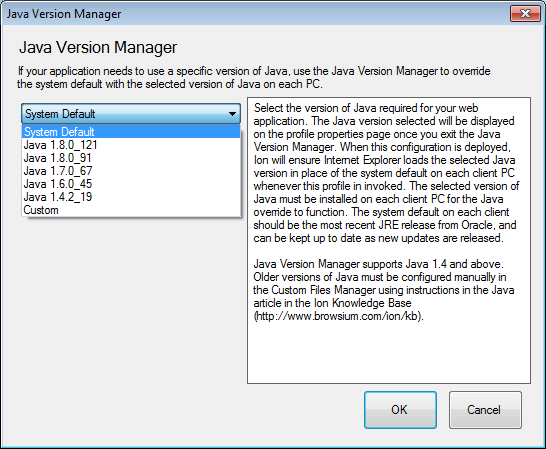Click the System Default combo box field
This screenshot has height=449, width=546.
point(131,114)
